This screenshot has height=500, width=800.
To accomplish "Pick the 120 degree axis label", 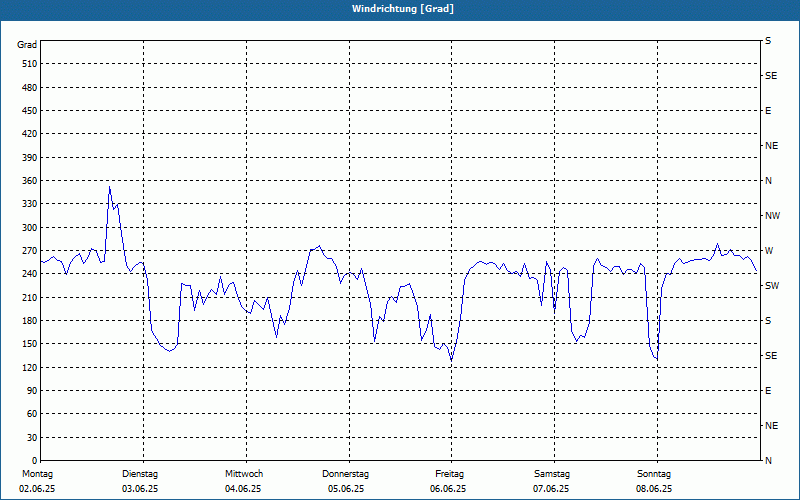I will (x=30, y=367).
